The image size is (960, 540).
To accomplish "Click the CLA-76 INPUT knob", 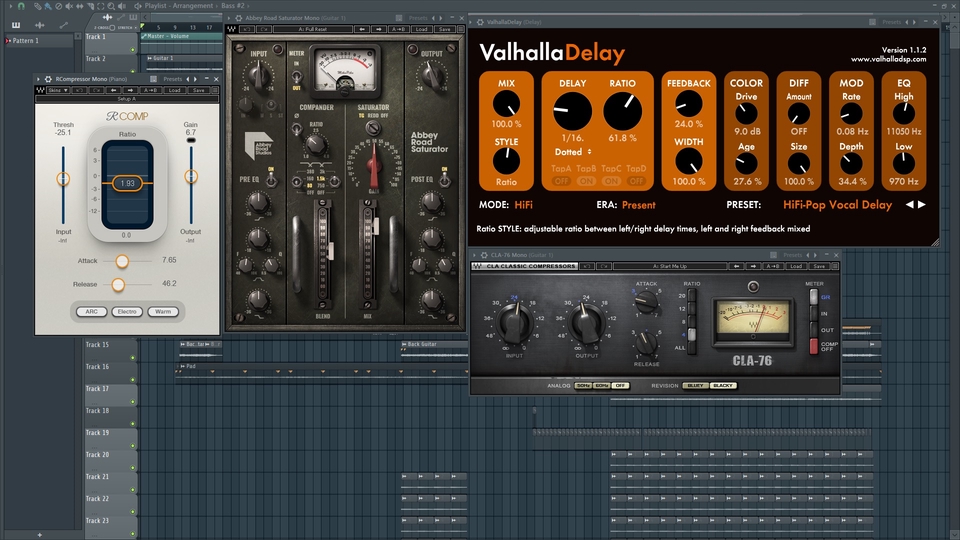I will tap(515, 321).
